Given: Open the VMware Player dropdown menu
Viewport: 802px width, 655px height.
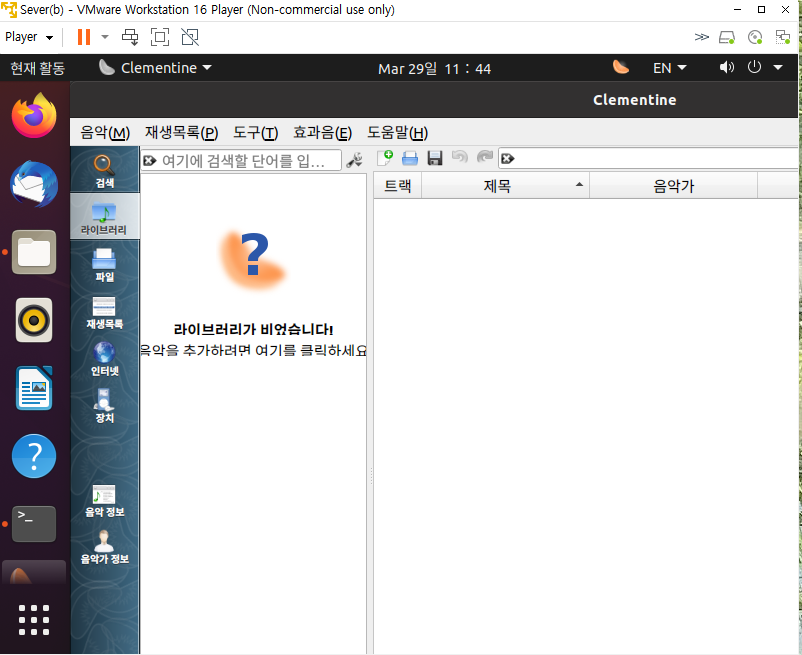Looking at the screenshot, I should 29,37.
